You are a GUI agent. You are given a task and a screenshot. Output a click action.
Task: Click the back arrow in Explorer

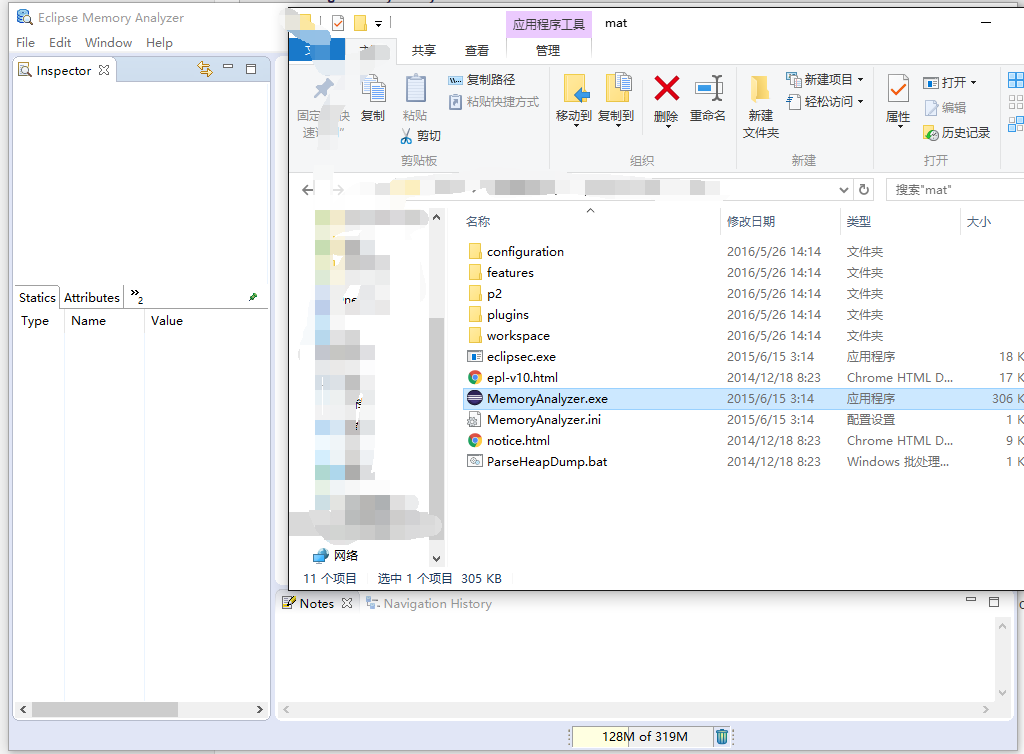click(x=308, y=190)
